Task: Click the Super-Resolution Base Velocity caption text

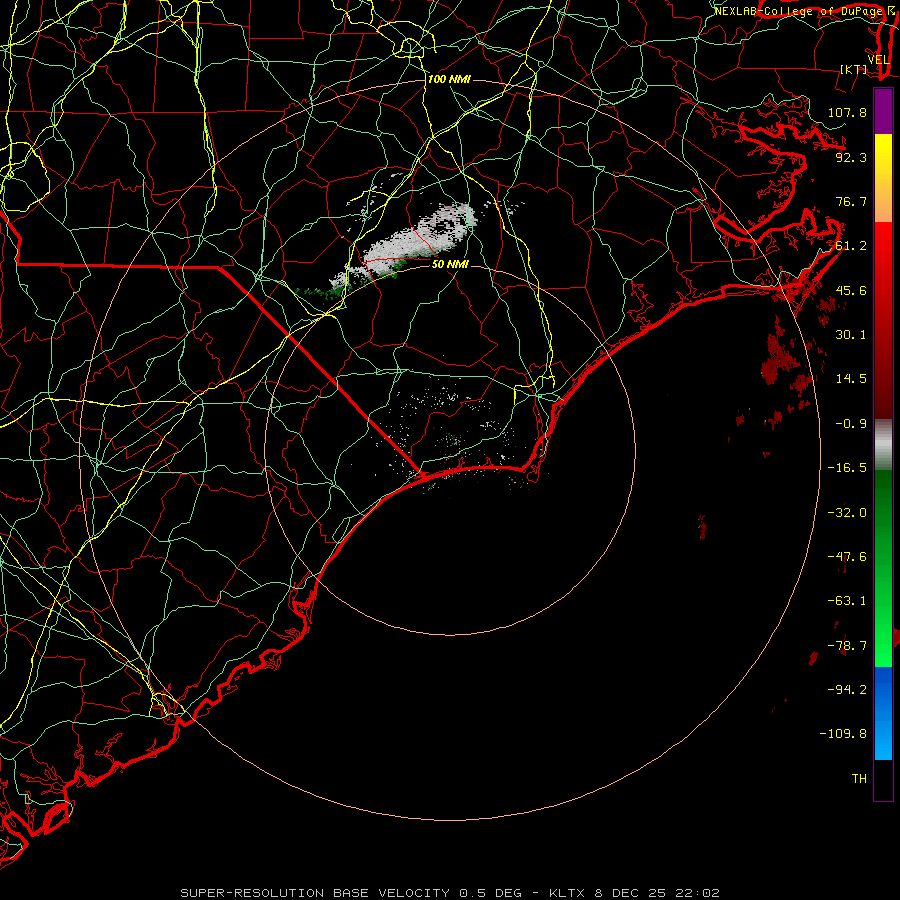Action: [x=449, y=893]
